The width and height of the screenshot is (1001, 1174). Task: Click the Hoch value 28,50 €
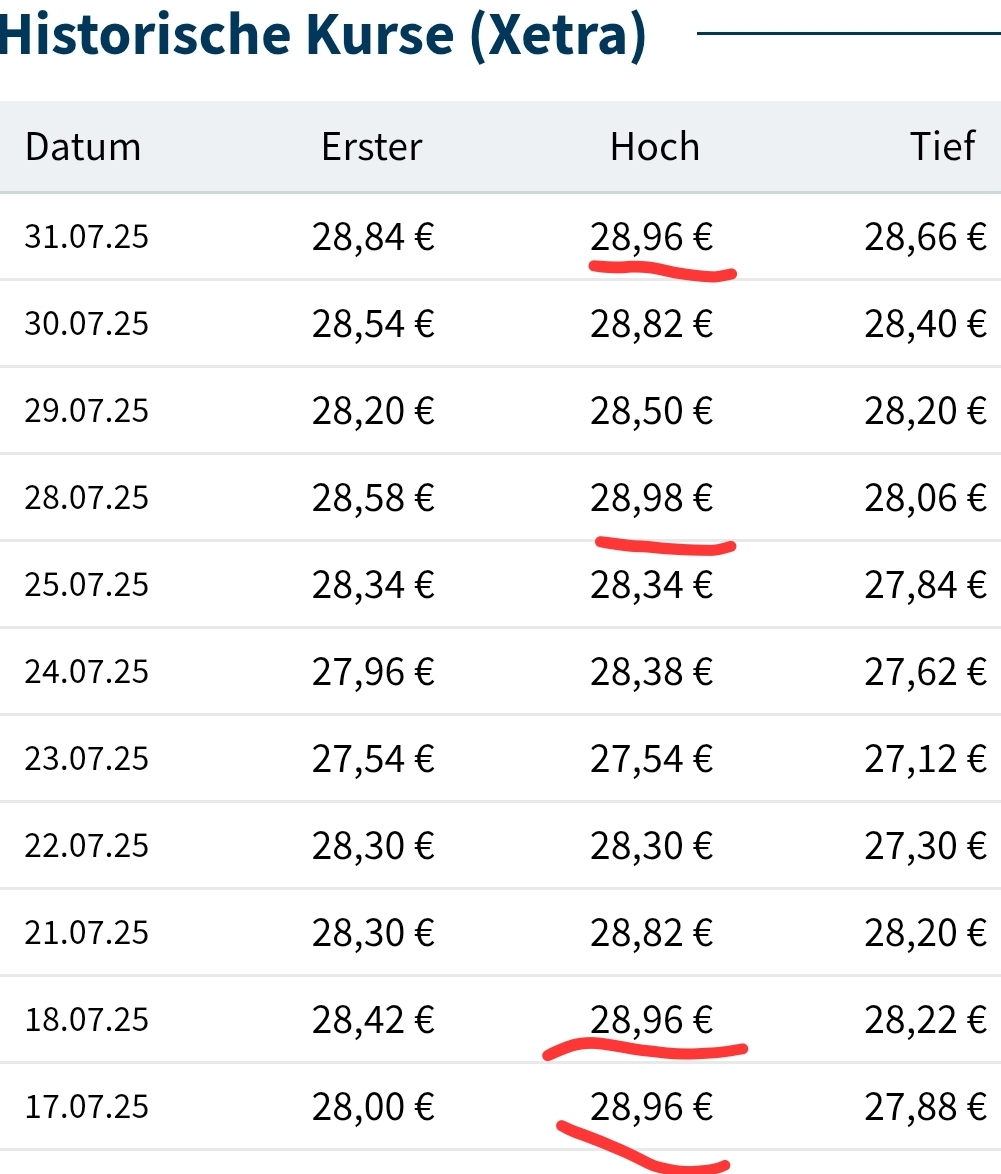click(651, 410)
